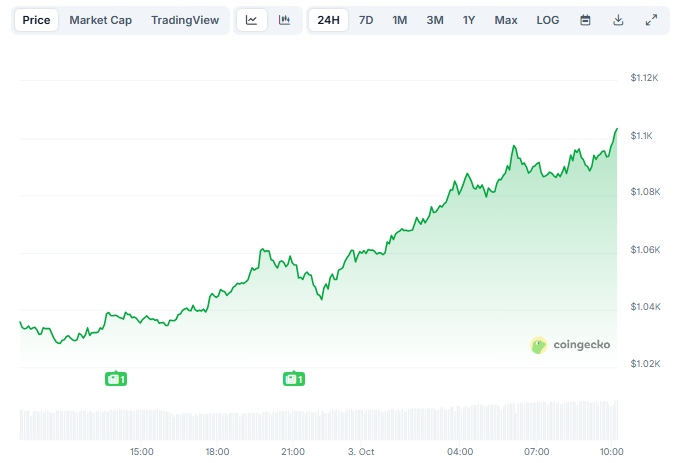Image resolution: width=678 pixels, height=463 pixels.
Task: Show the 1Y price range
Action: point(469,20)
